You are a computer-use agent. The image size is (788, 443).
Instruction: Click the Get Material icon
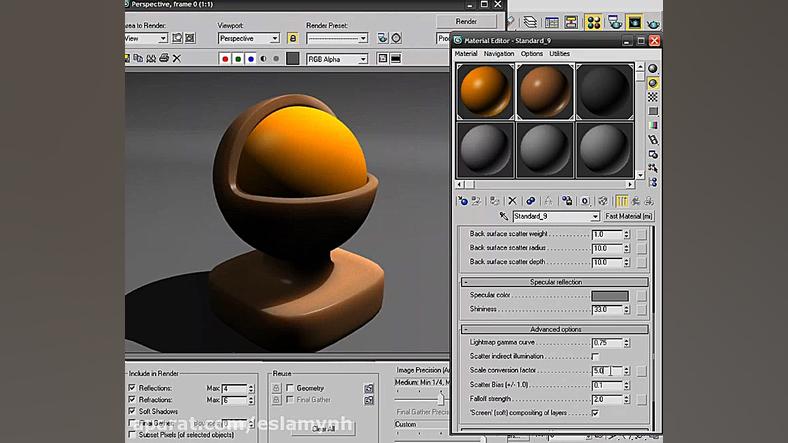[x=462, y=201]
